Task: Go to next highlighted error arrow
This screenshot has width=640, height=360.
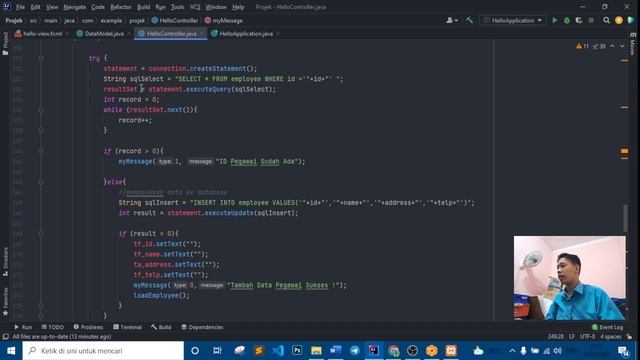Action: click(x=622, y=46)
